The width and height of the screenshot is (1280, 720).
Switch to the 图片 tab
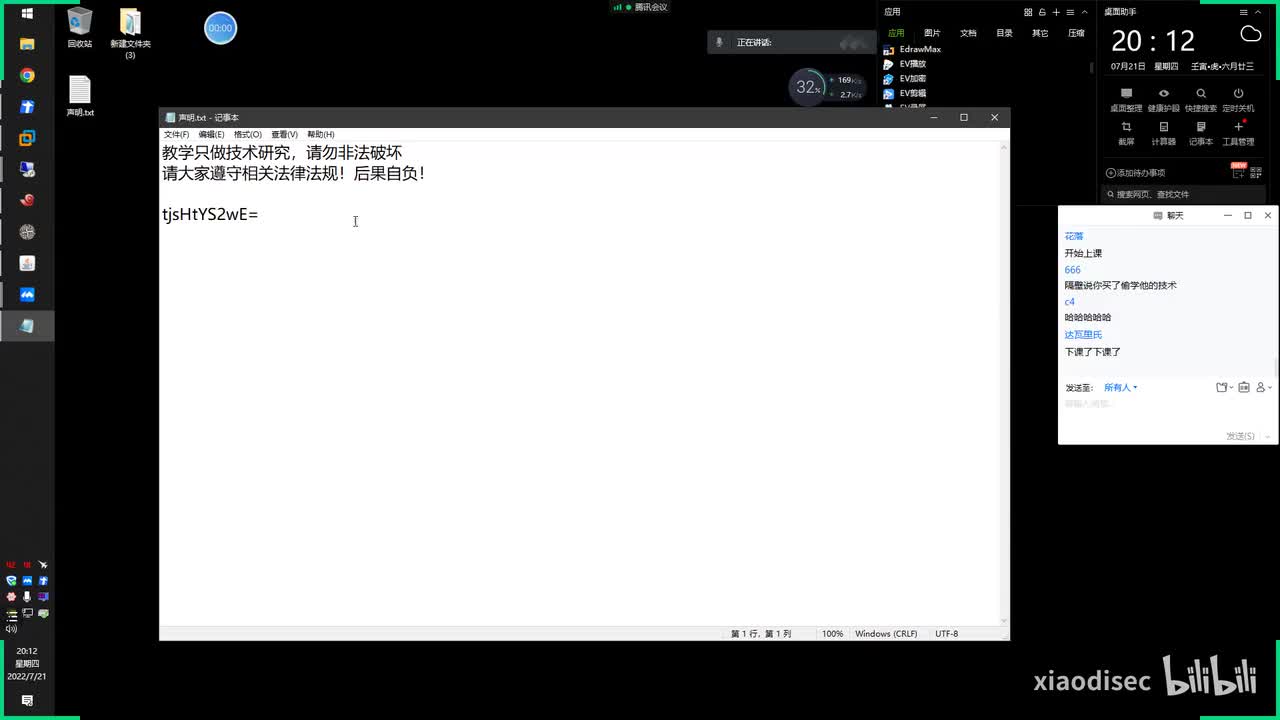(x=932, y=33)
